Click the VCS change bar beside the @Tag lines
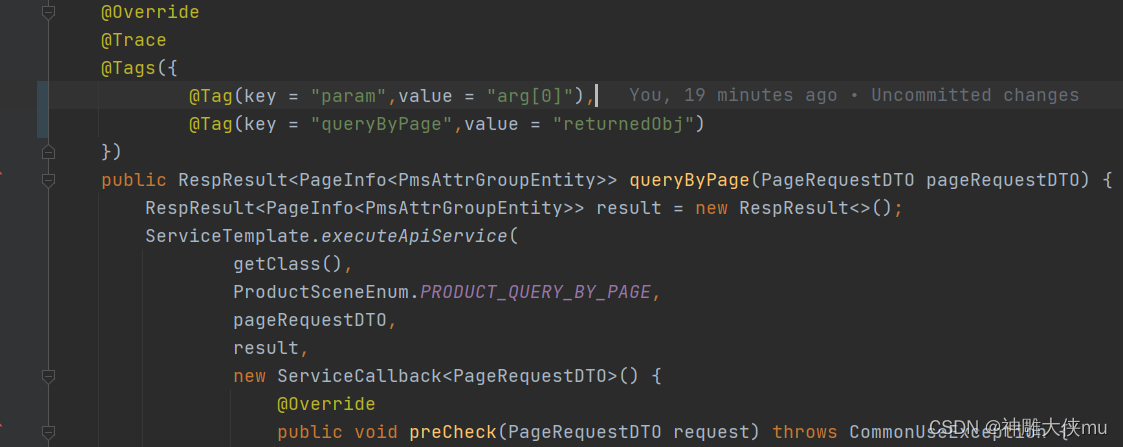Image resolution: width=1123 pixels, height=447 pixels. coord(42,110)
